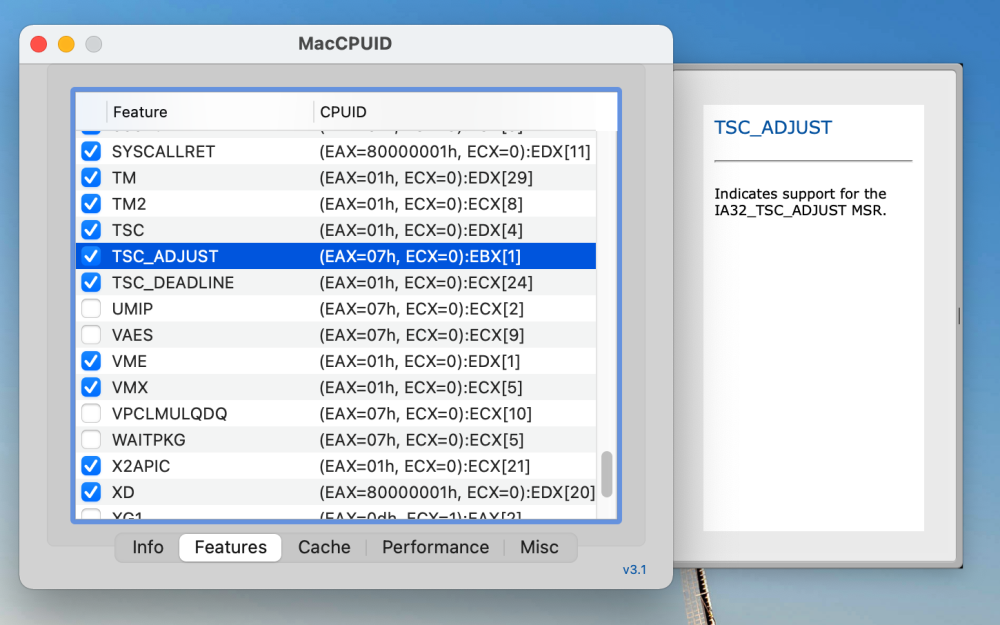Select the VPCLMULQDQ feature name
The image size is (1000, 625).
pyautogui.click(x=170, y=413)
